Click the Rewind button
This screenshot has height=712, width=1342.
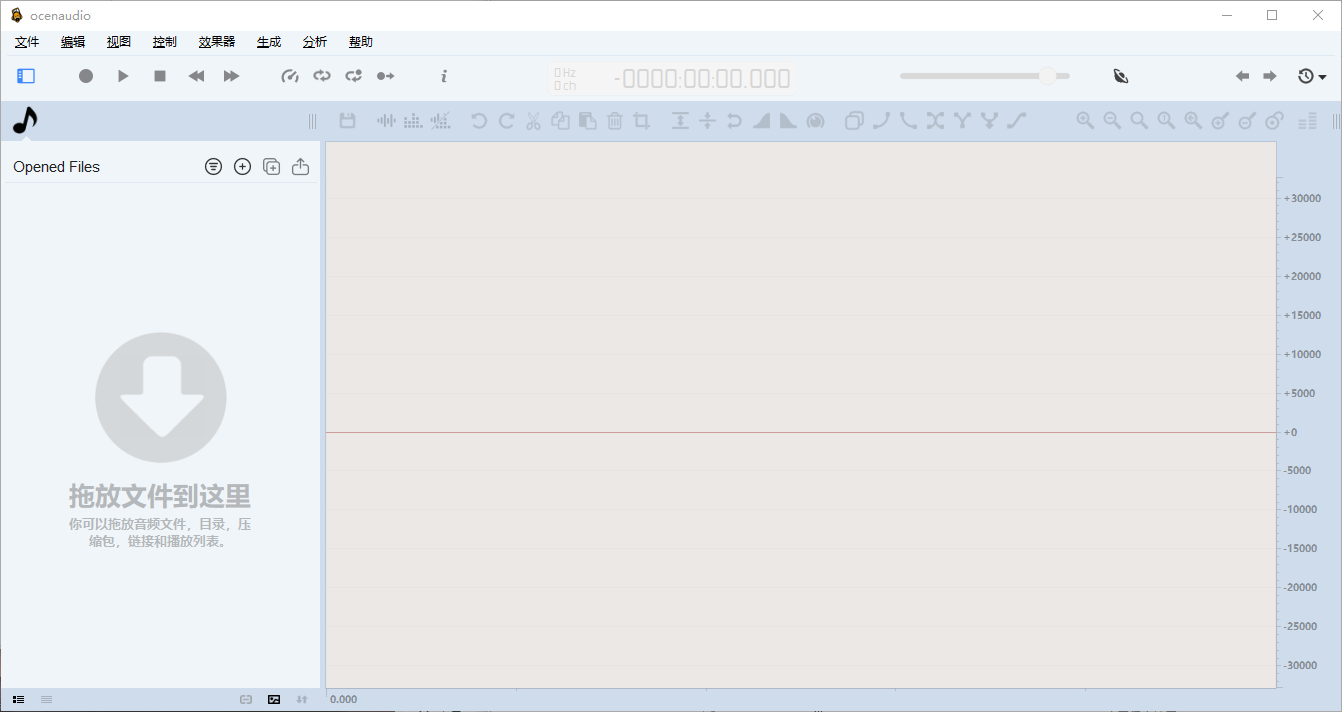tap(197, 76)
